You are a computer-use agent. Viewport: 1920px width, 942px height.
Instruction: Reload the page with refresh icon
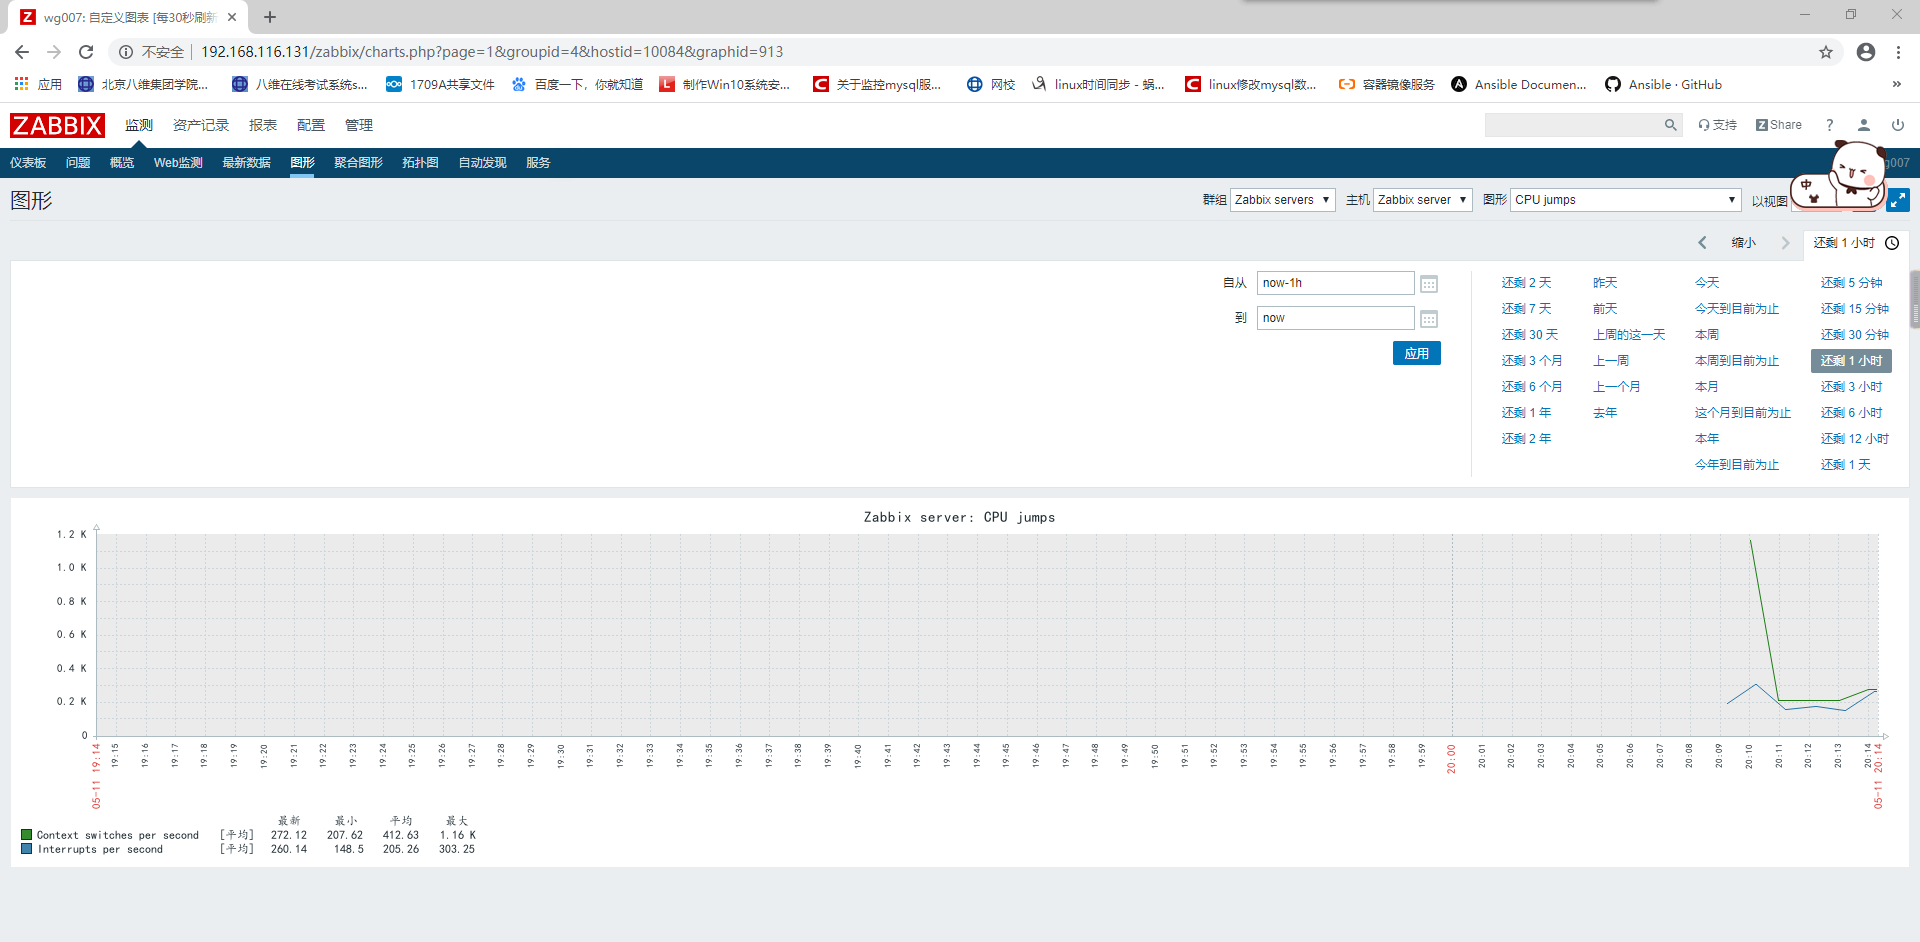pos(86,52)
